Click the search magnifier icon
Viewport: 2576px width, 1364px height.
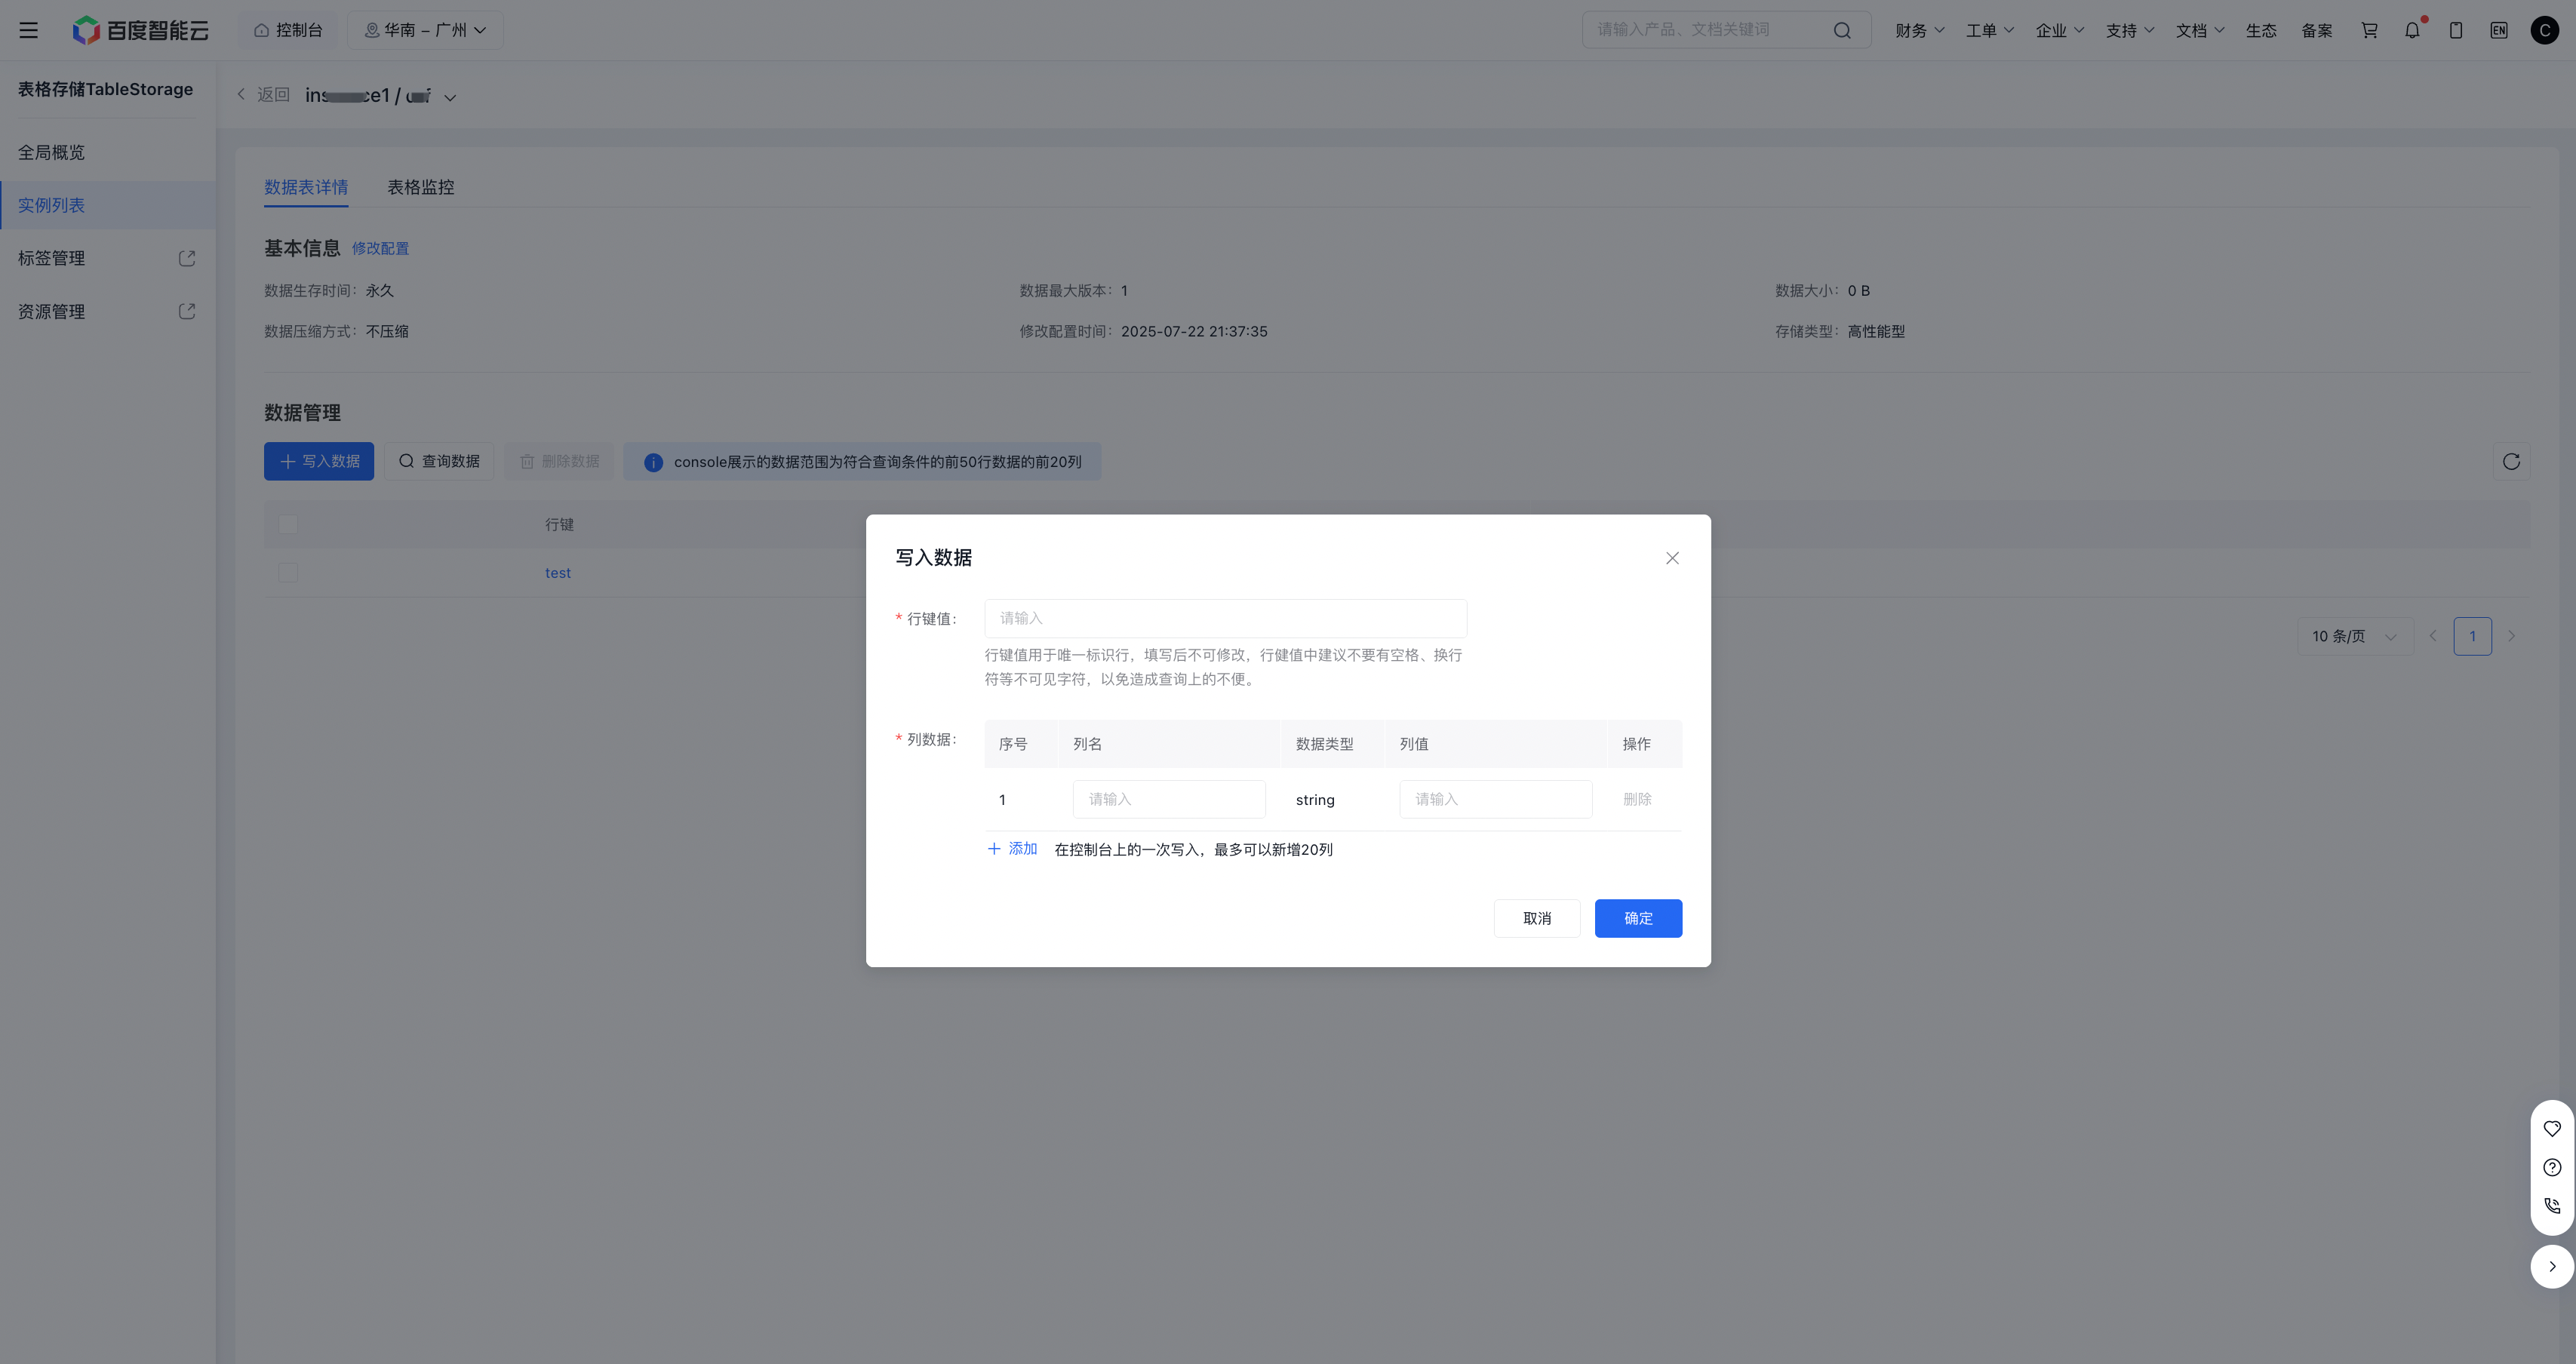point(1842,30)
